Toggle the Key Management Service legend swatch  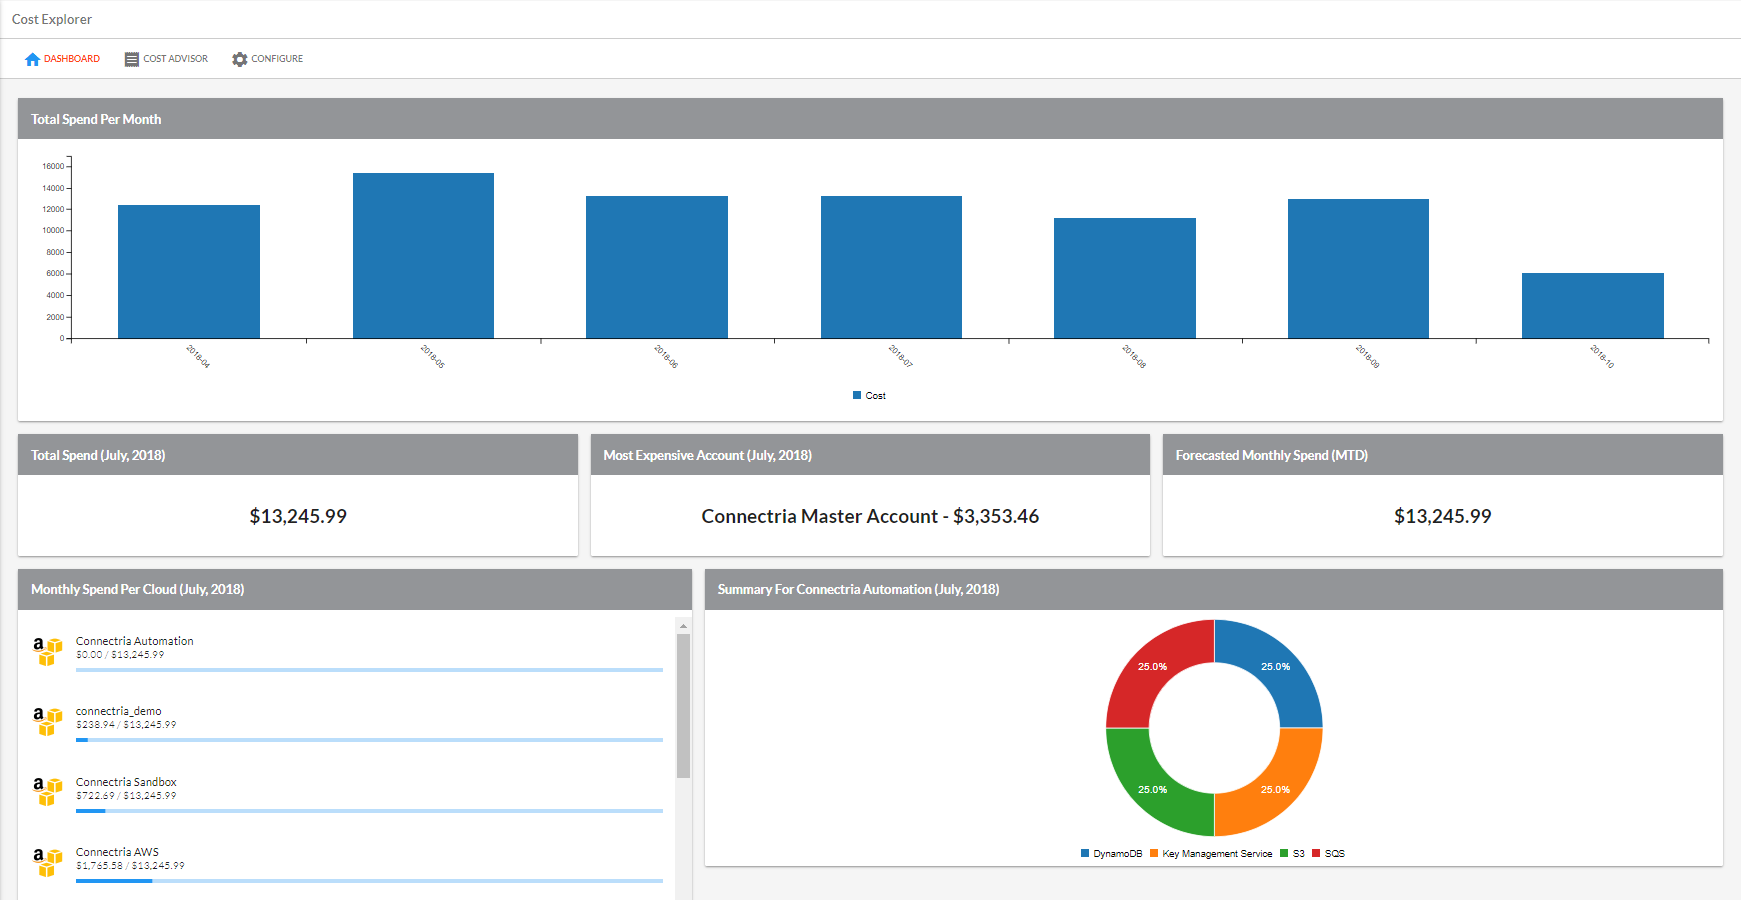[x=1154, y=853]
